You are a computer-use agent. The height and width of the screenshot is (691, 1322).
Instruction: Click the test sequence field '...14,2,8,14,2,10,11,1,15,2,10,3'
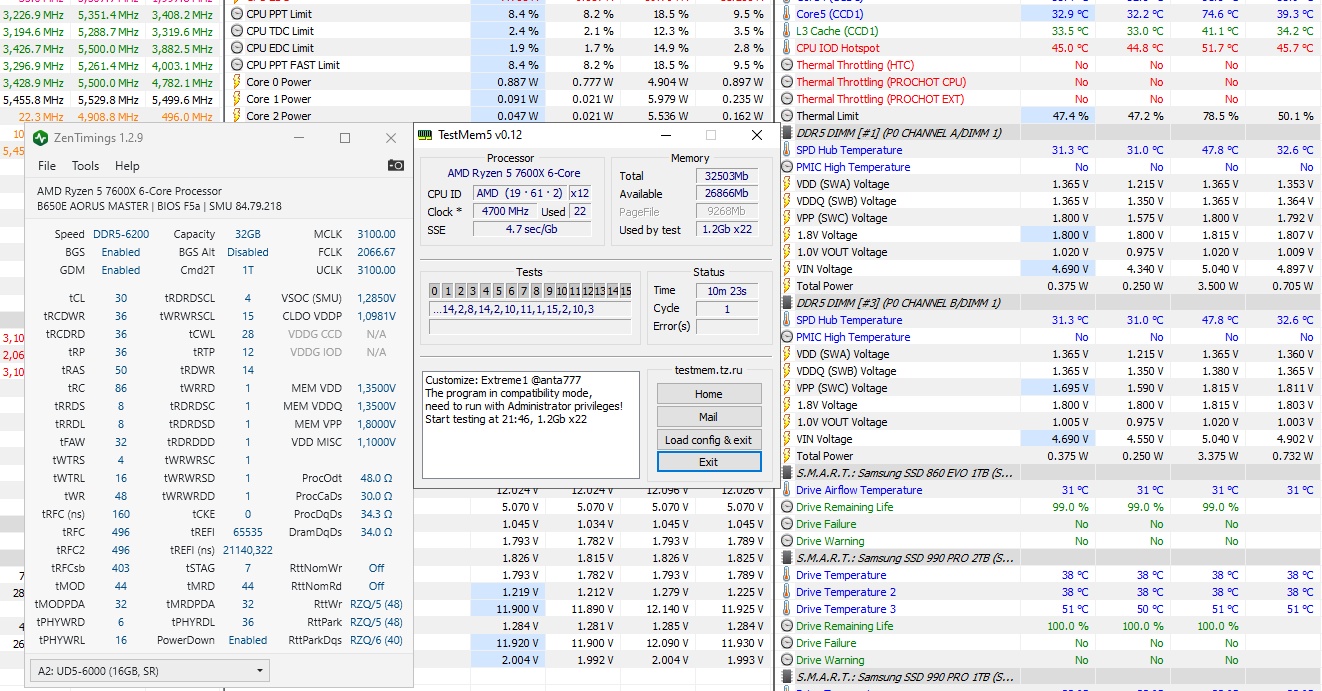[530, 309]
